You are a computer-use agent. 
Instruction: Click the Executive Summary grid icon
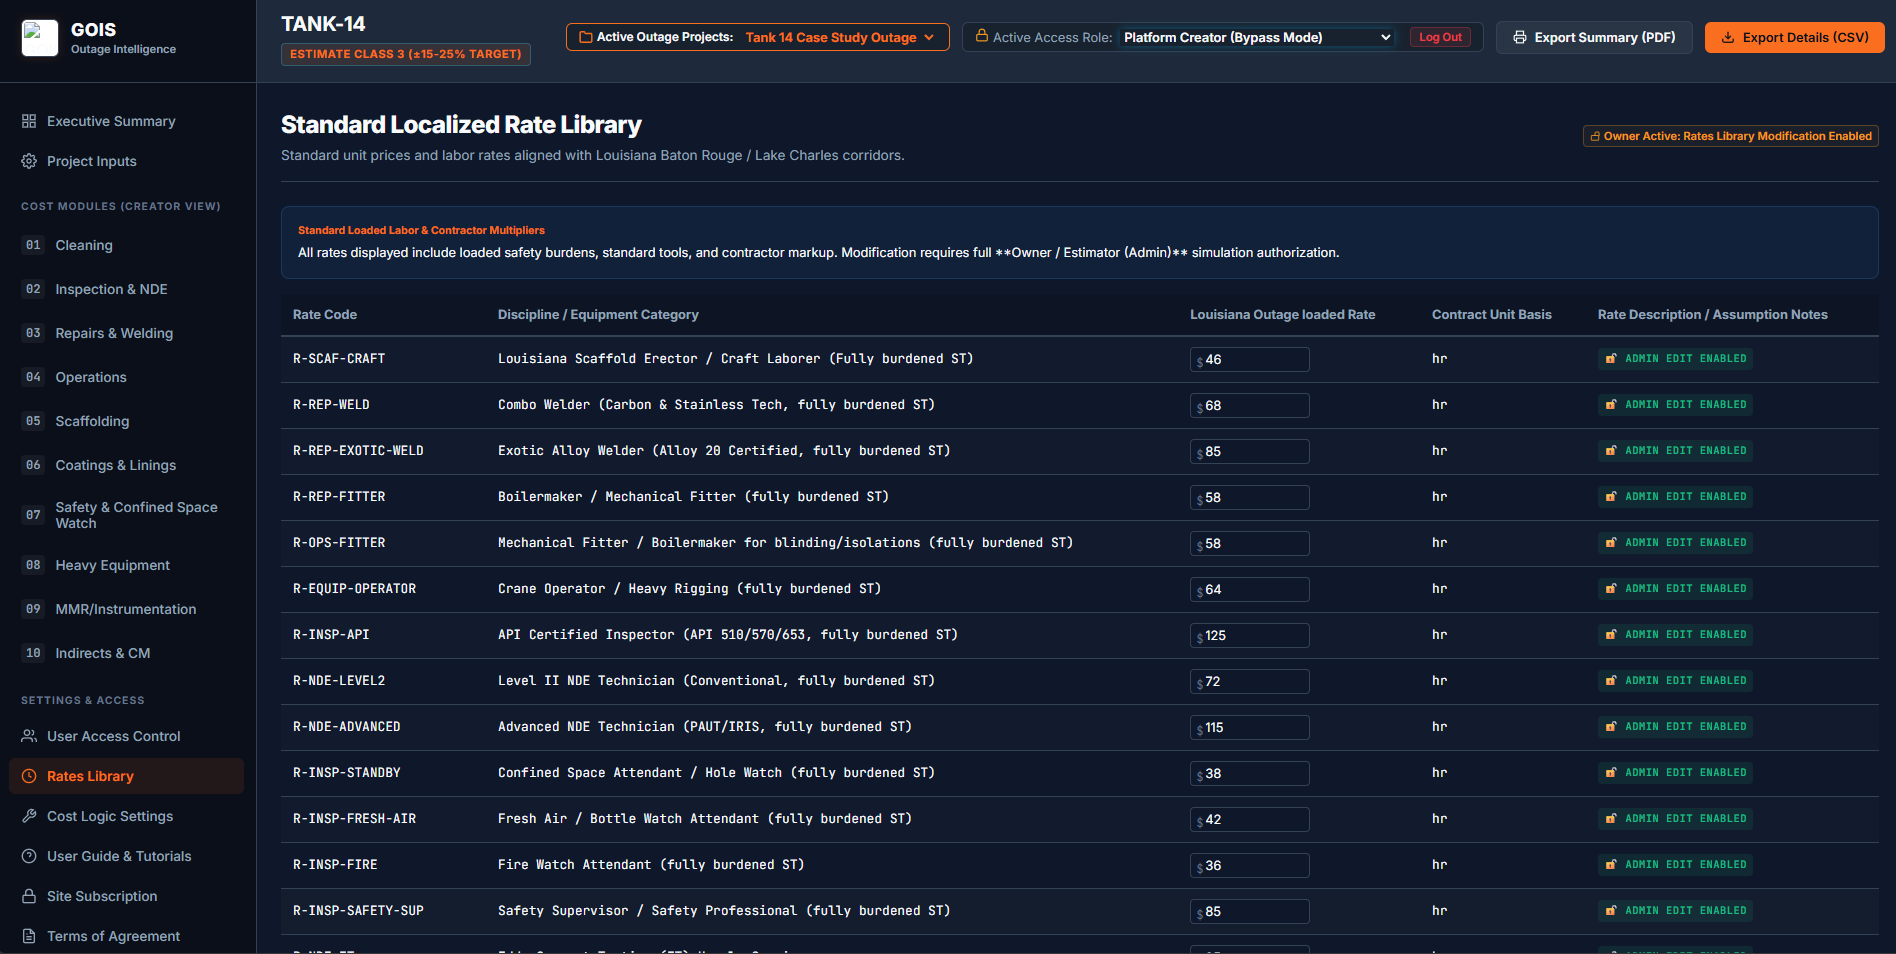[29, 121]
